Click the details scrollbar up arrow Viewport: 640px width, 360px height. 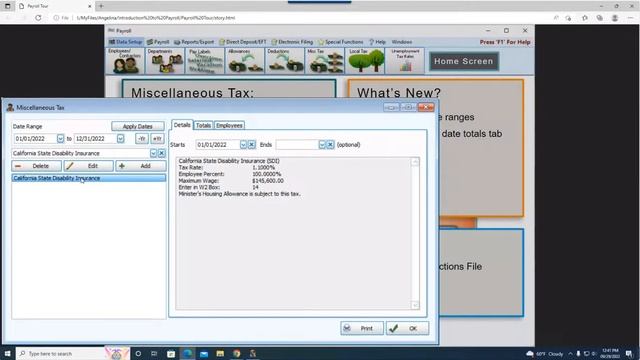tap(415, 162)
